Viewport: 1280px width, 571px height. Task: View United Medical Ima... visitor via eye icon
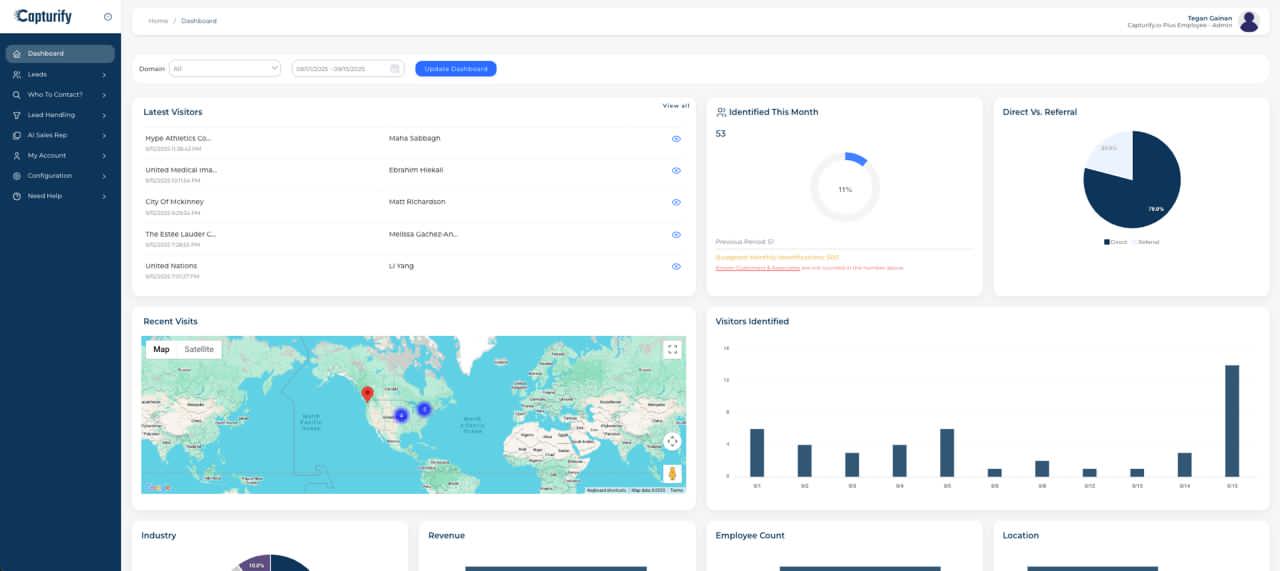(x=676, y=171)
